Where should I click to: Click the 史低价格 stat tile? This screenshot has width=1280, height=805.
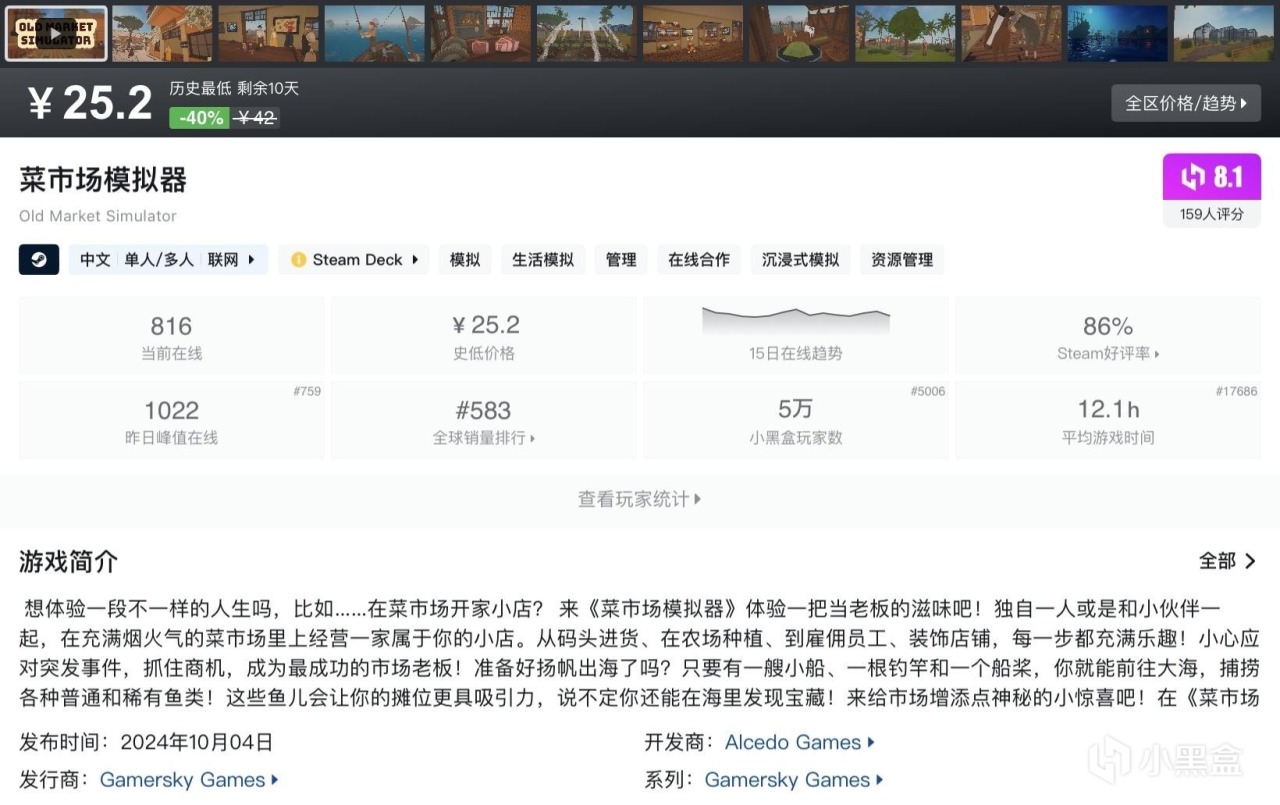(x=484, y=336)
